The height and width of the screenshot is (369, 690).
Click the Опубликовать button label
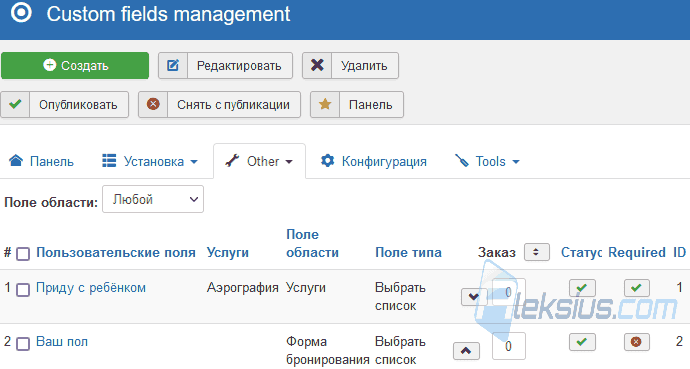point(78,105)
